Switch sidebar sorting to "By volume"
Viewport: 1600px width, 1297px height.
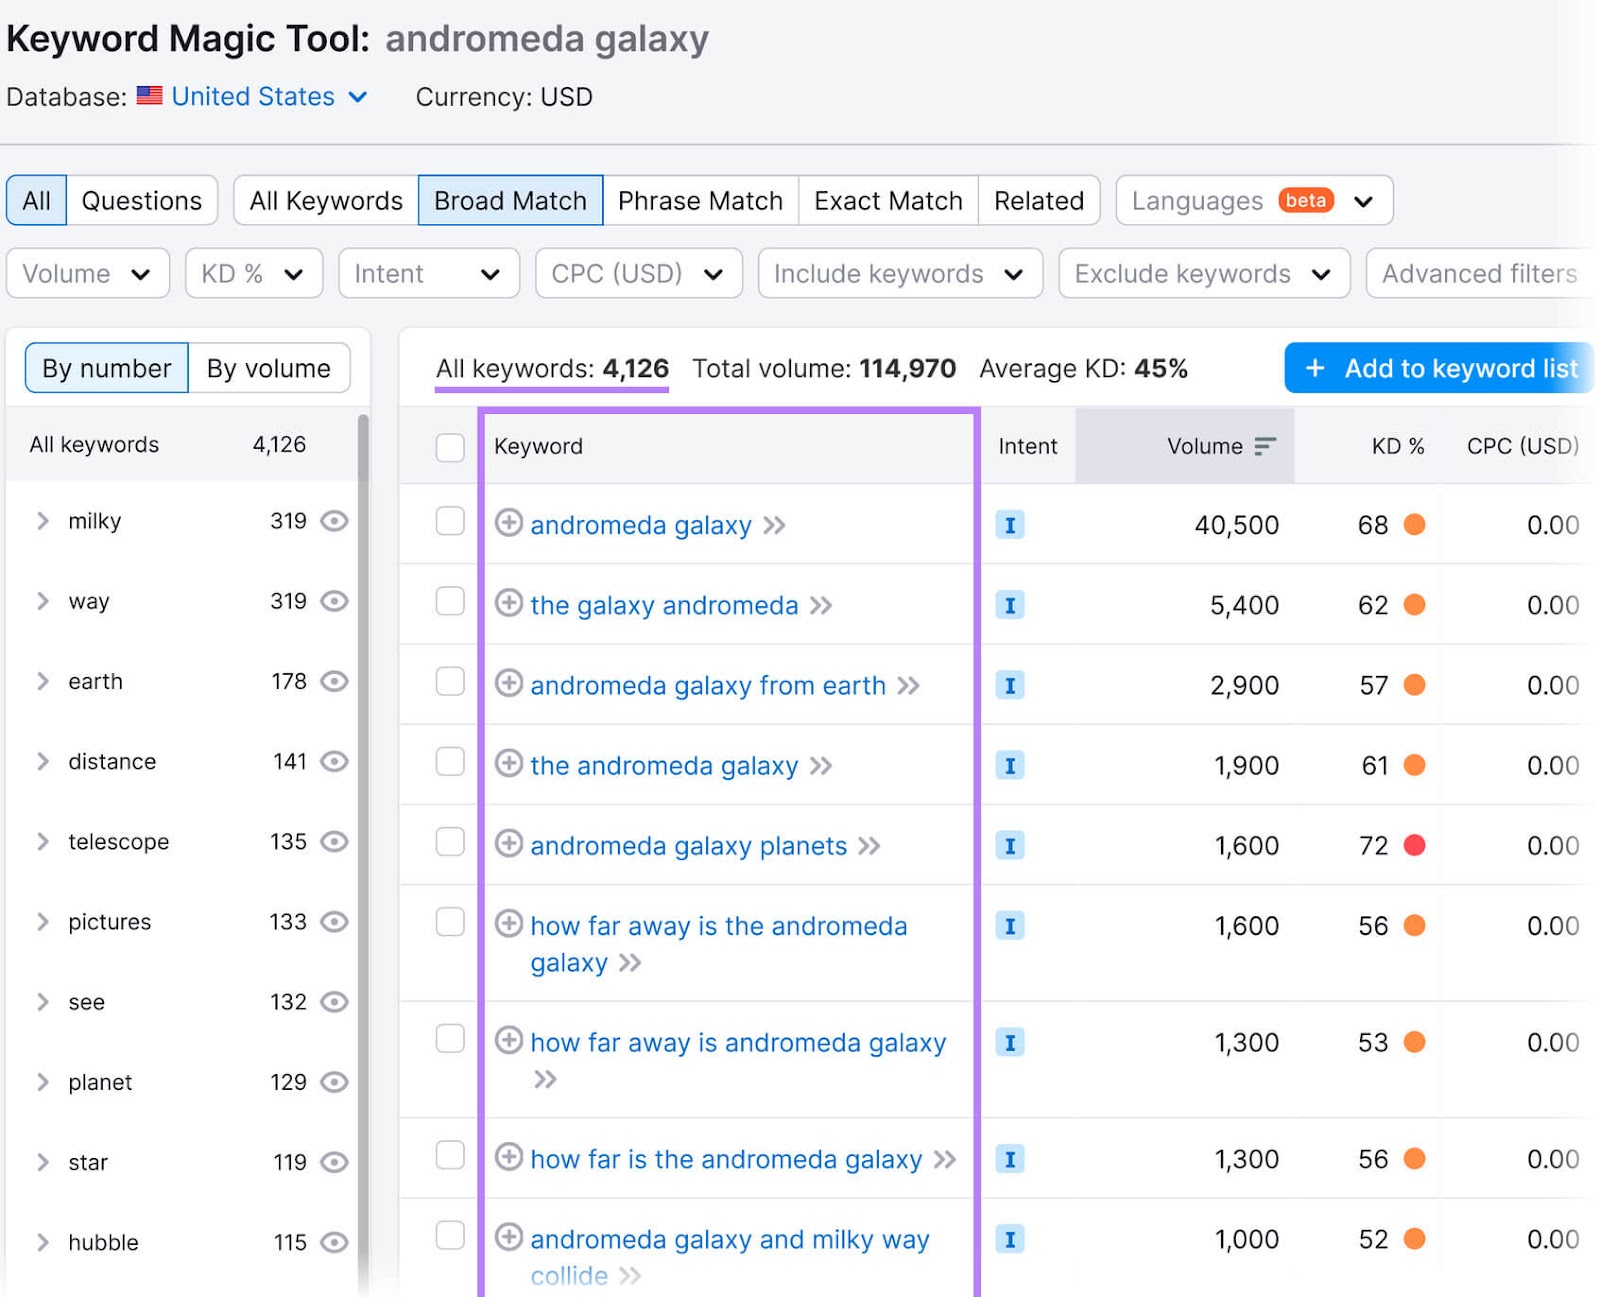coord(268,368)
